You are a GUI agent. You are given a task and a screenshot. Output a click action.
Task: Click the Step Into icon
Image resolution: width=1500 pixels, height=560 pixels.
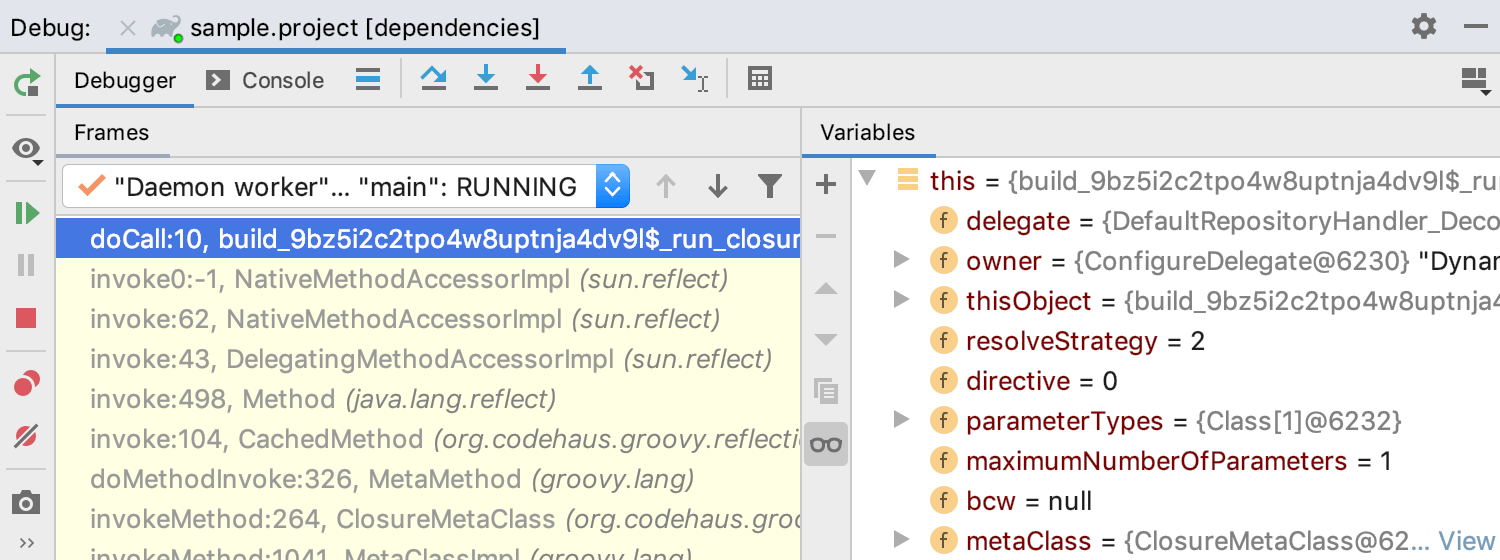coord(486,79)
